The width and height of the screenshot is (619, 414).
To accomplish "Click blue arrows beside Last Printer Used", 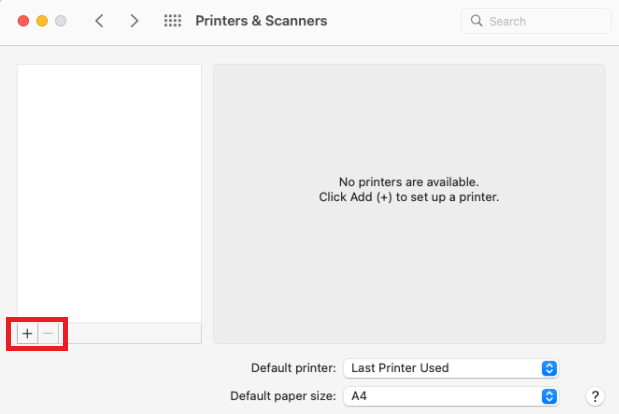I will pyautogui.click(x=548, y=368).
